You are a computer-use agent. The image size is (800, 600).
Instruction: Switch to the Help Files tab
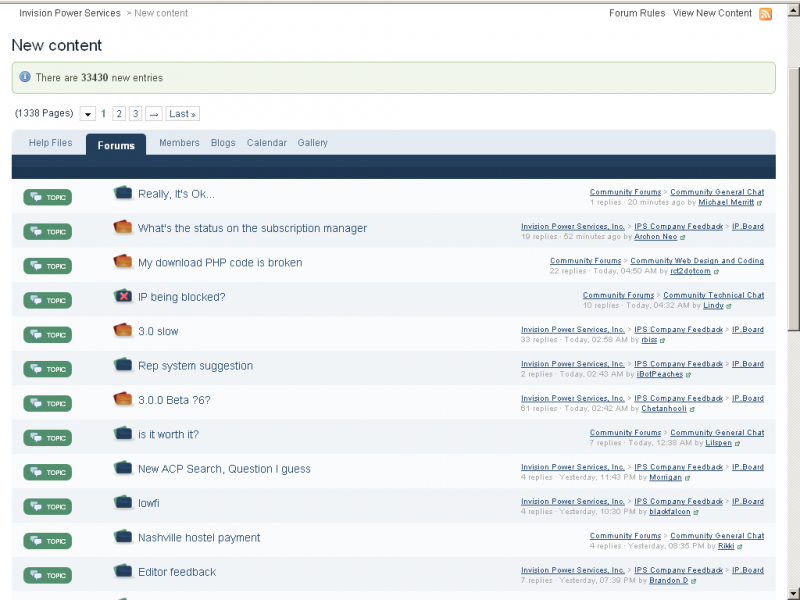point(51,143)
